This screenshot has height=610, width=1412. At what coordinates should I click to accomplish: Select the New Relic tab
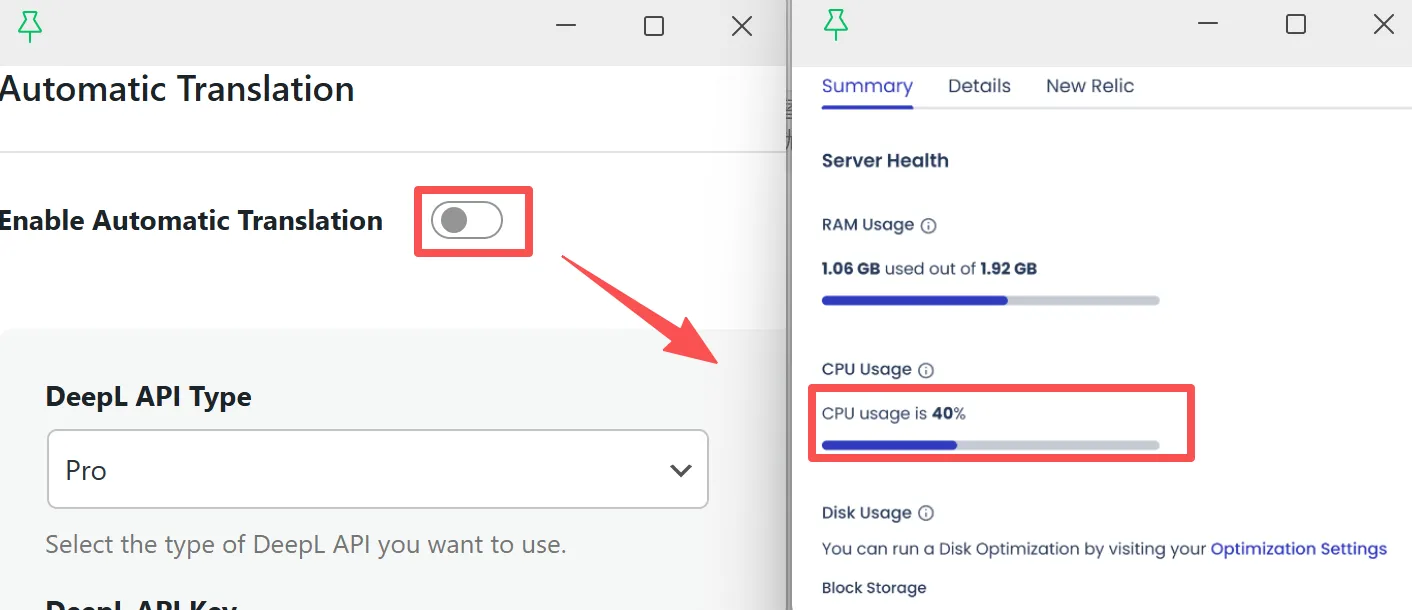tap(1089, 86)
